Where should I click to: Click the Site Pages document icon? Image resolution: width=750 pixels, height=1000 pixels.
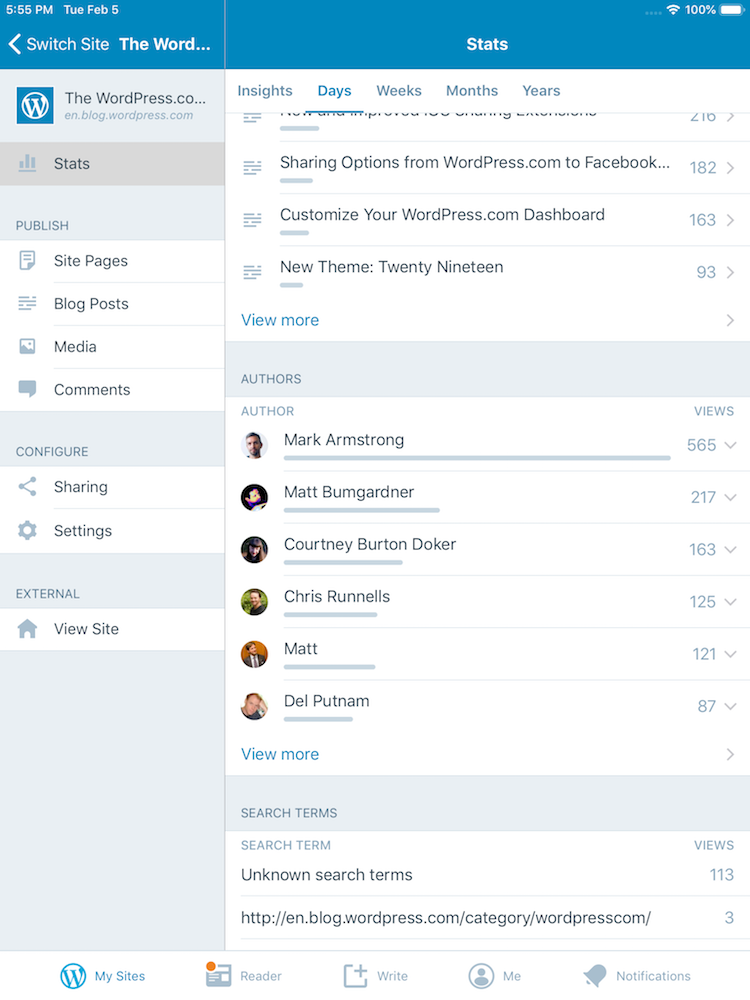pyautogui.click(x=27, y=260)
